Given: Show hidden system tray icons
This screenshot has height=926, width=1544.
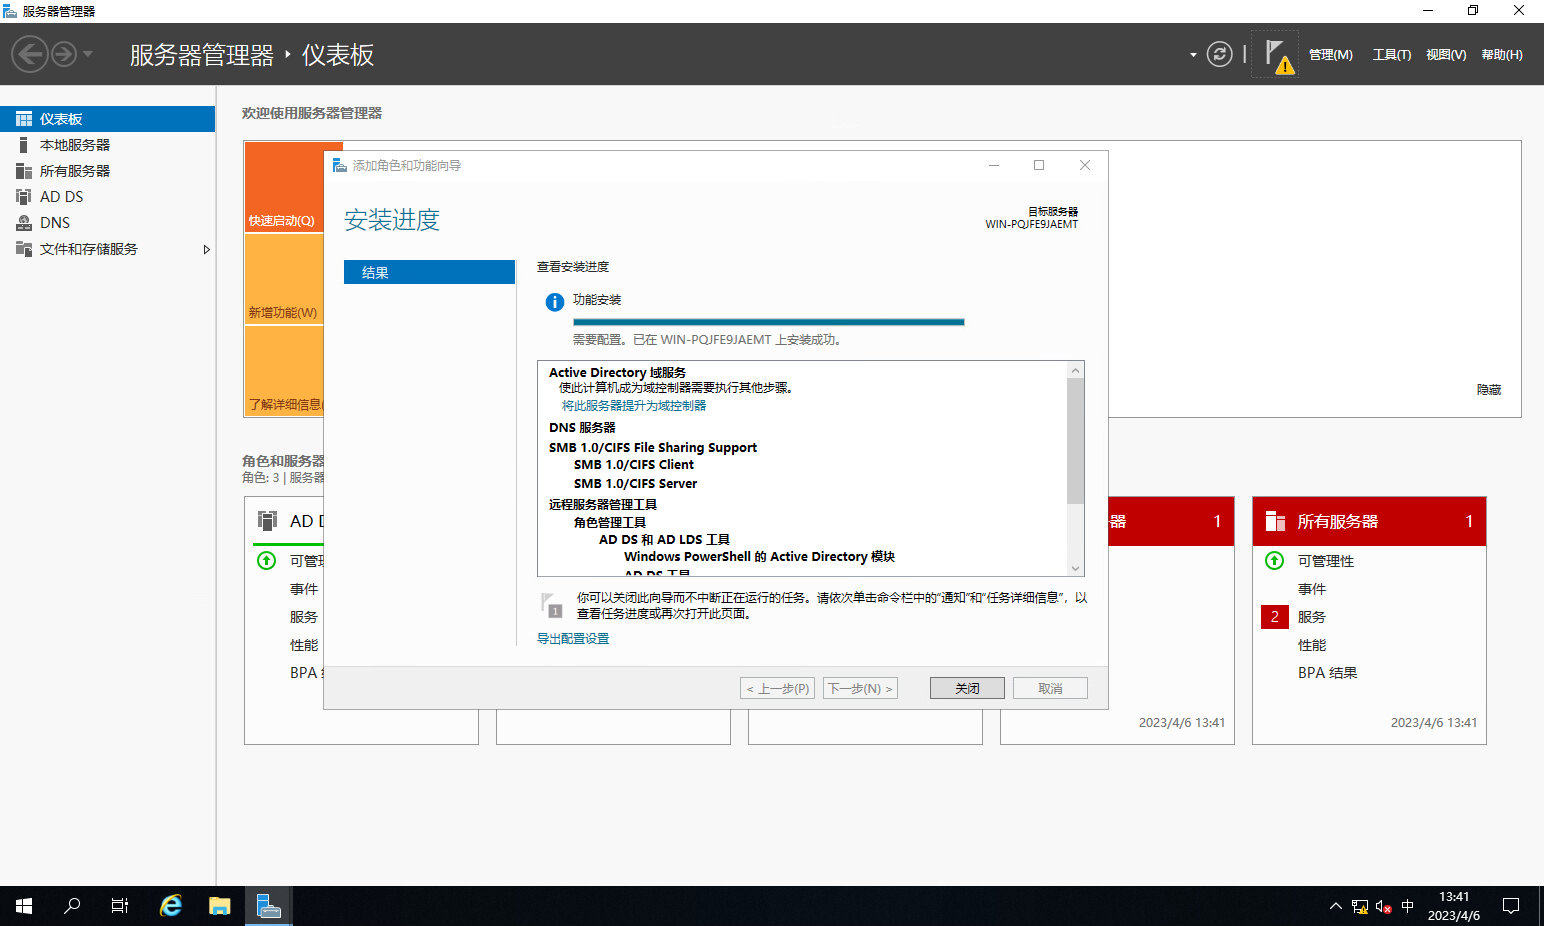Looking at the screenshot, I should pos(1335,906).
